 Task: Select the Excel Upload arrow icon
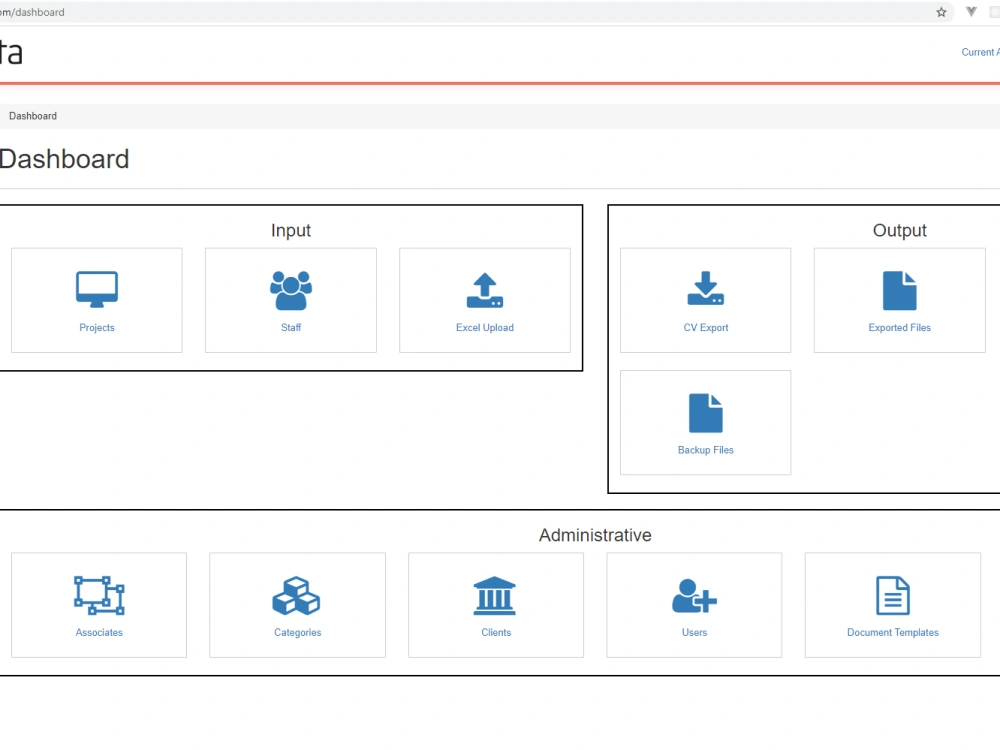(485, 290)
